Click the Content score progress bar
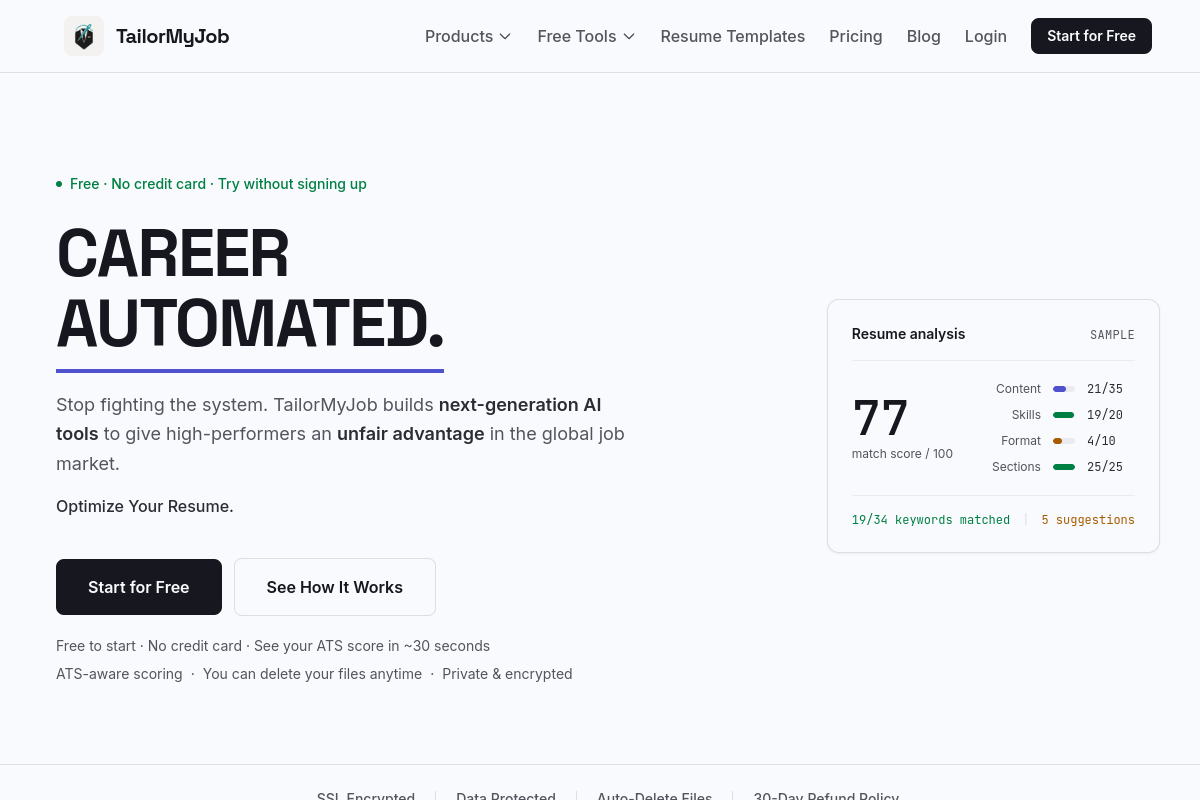The width and height of the screenshot is (1200, 800). tap(1064, 389)
